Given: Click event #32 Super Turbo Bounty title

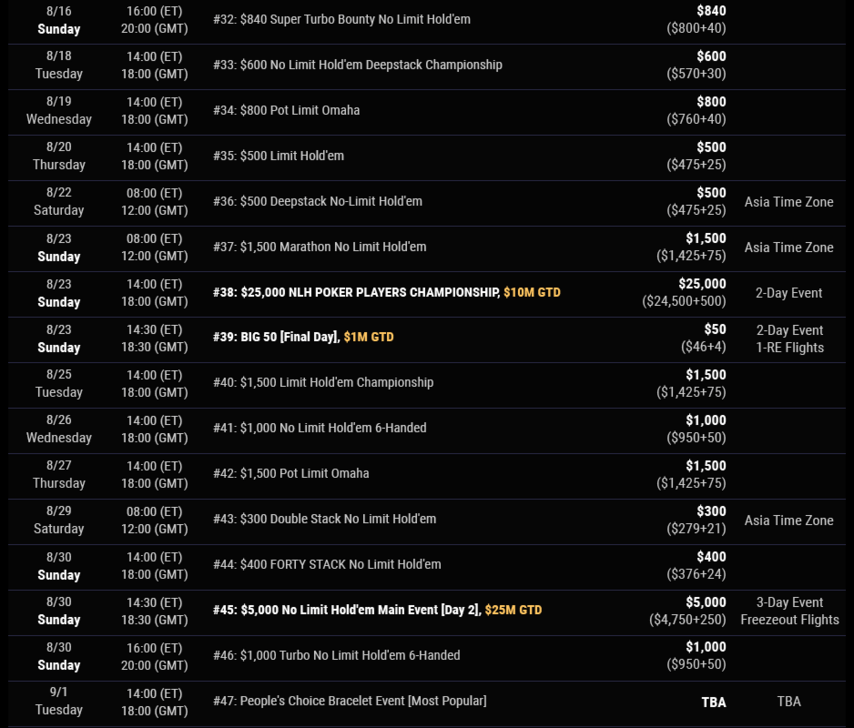Looking at the screenshot, I should coord(341,19).
